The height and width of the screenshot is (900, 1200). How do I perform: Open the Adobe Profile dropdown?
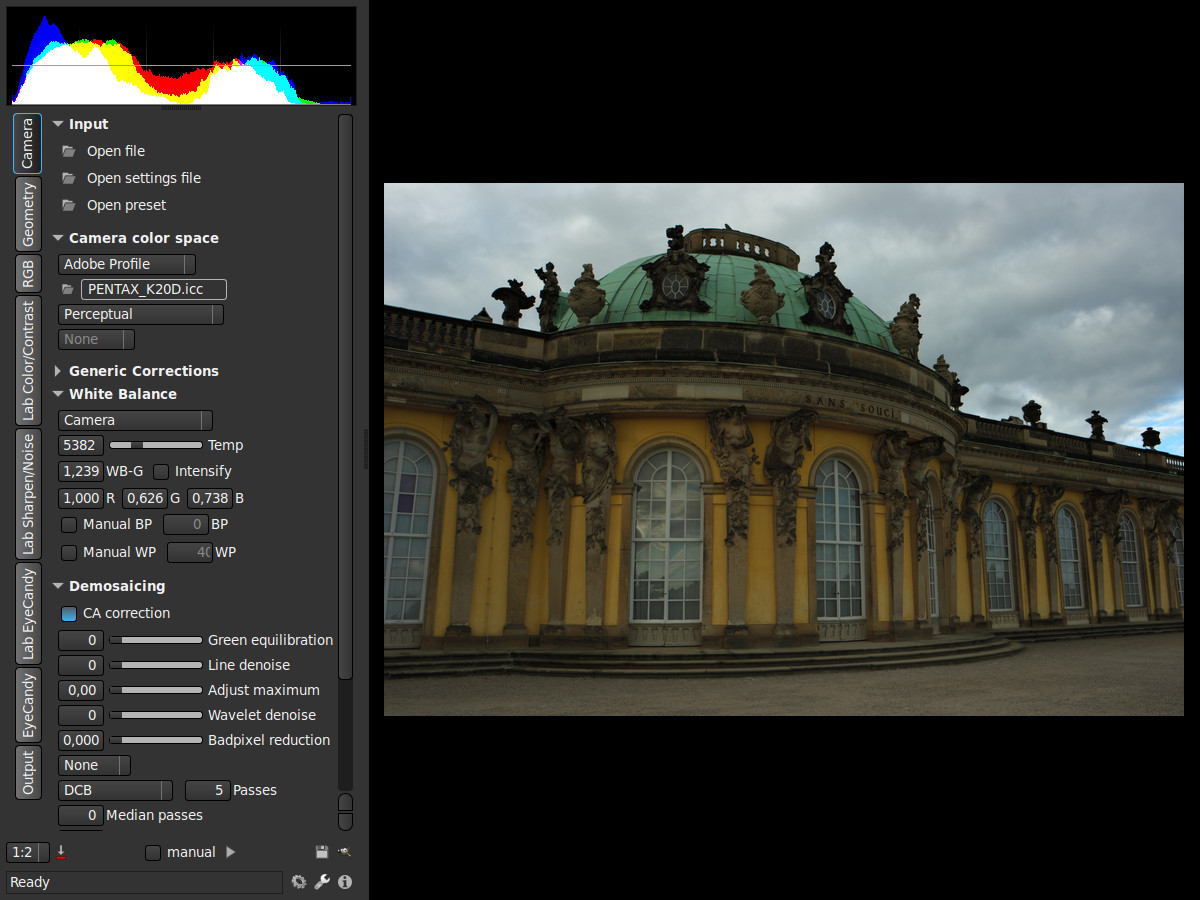(126, 264)
